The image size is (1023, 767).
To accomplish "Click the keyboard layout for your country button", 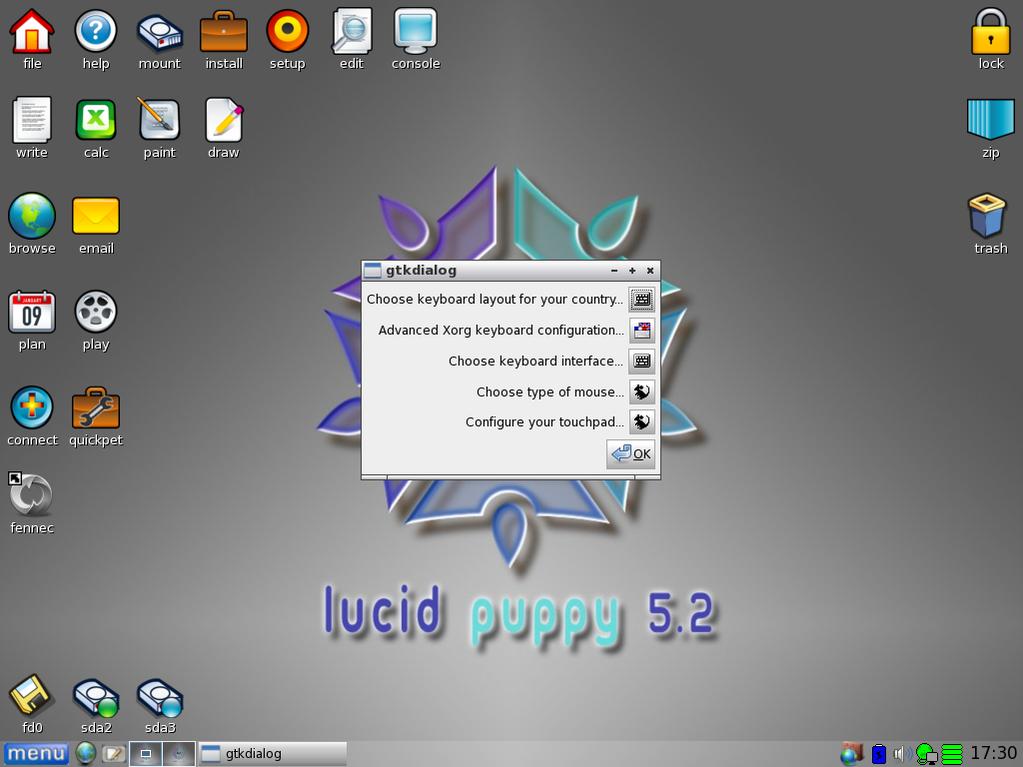I will (642, 299).
